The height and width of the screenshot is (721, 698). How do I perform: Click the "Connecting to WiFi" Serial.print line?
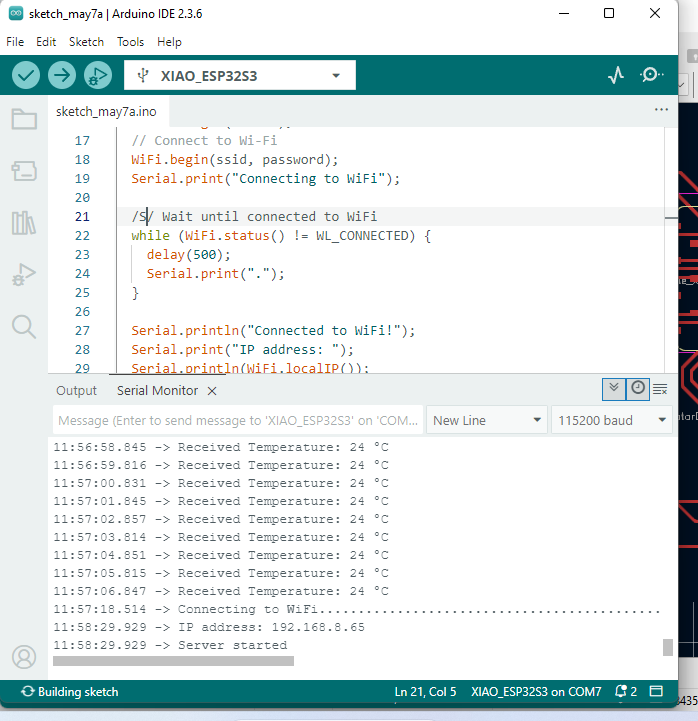click(x=265, y=178)
